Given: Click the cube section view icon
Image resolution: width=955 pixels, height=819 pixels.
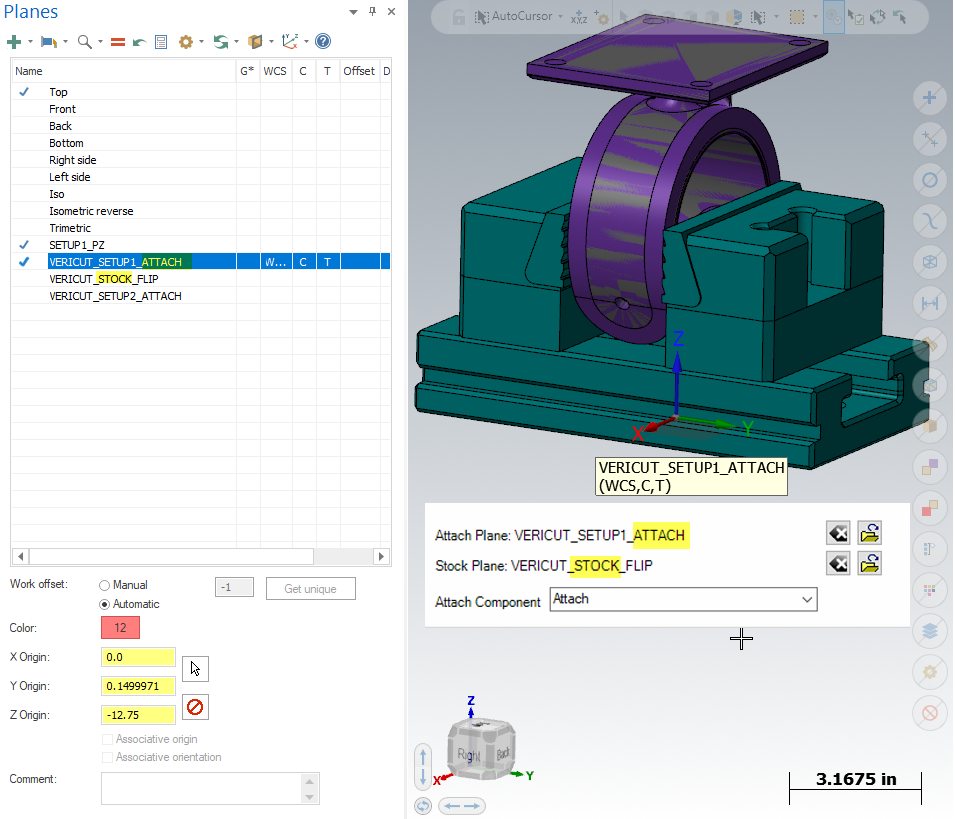Looking at the screenshot, I should (x=255, y=41).
